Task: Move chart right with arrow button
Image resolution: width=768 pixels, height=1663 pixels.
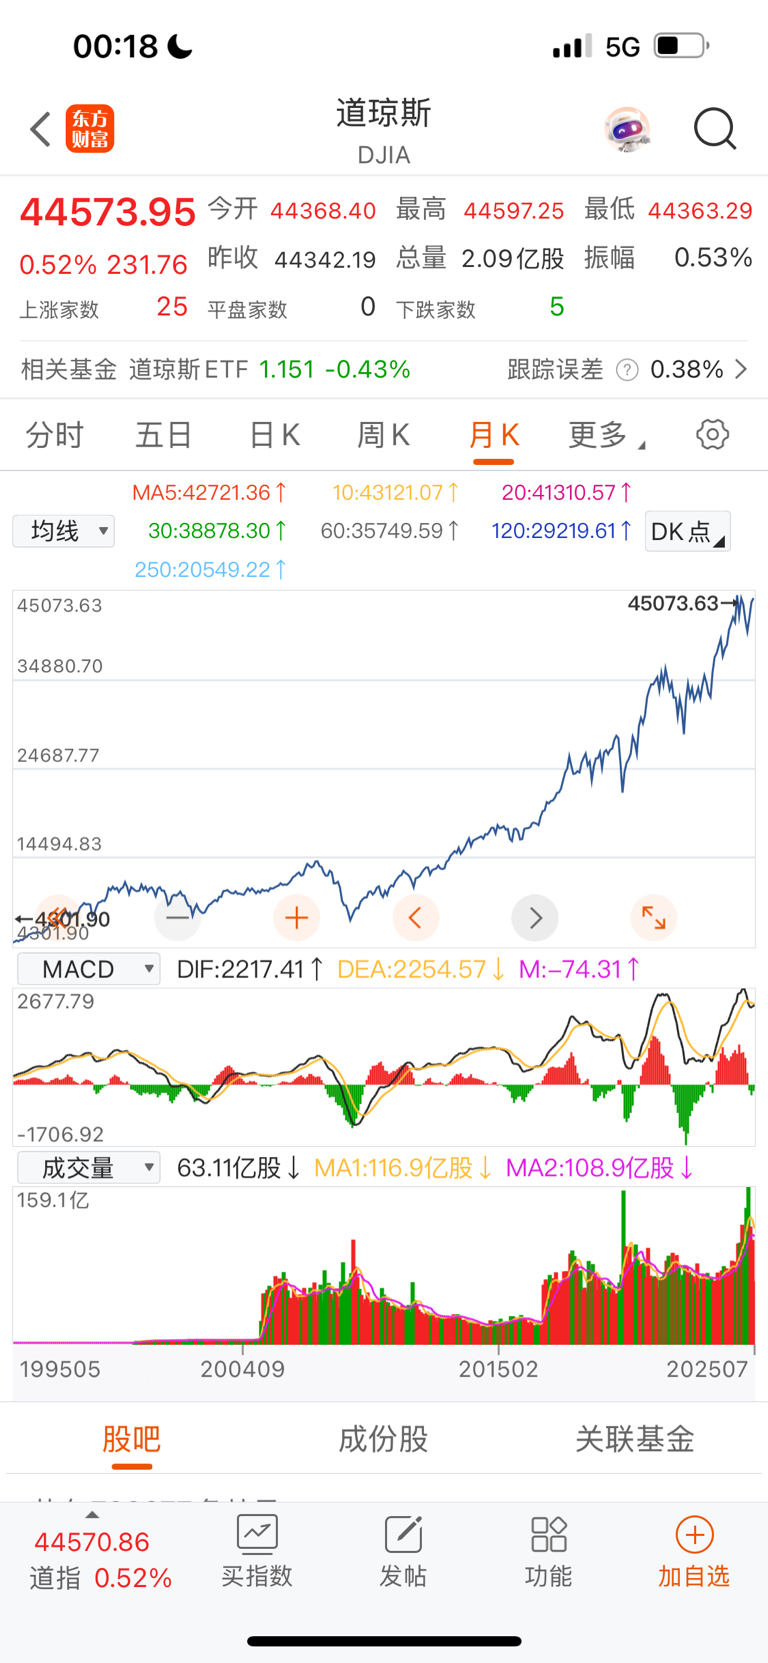Action: pos(535,917)
